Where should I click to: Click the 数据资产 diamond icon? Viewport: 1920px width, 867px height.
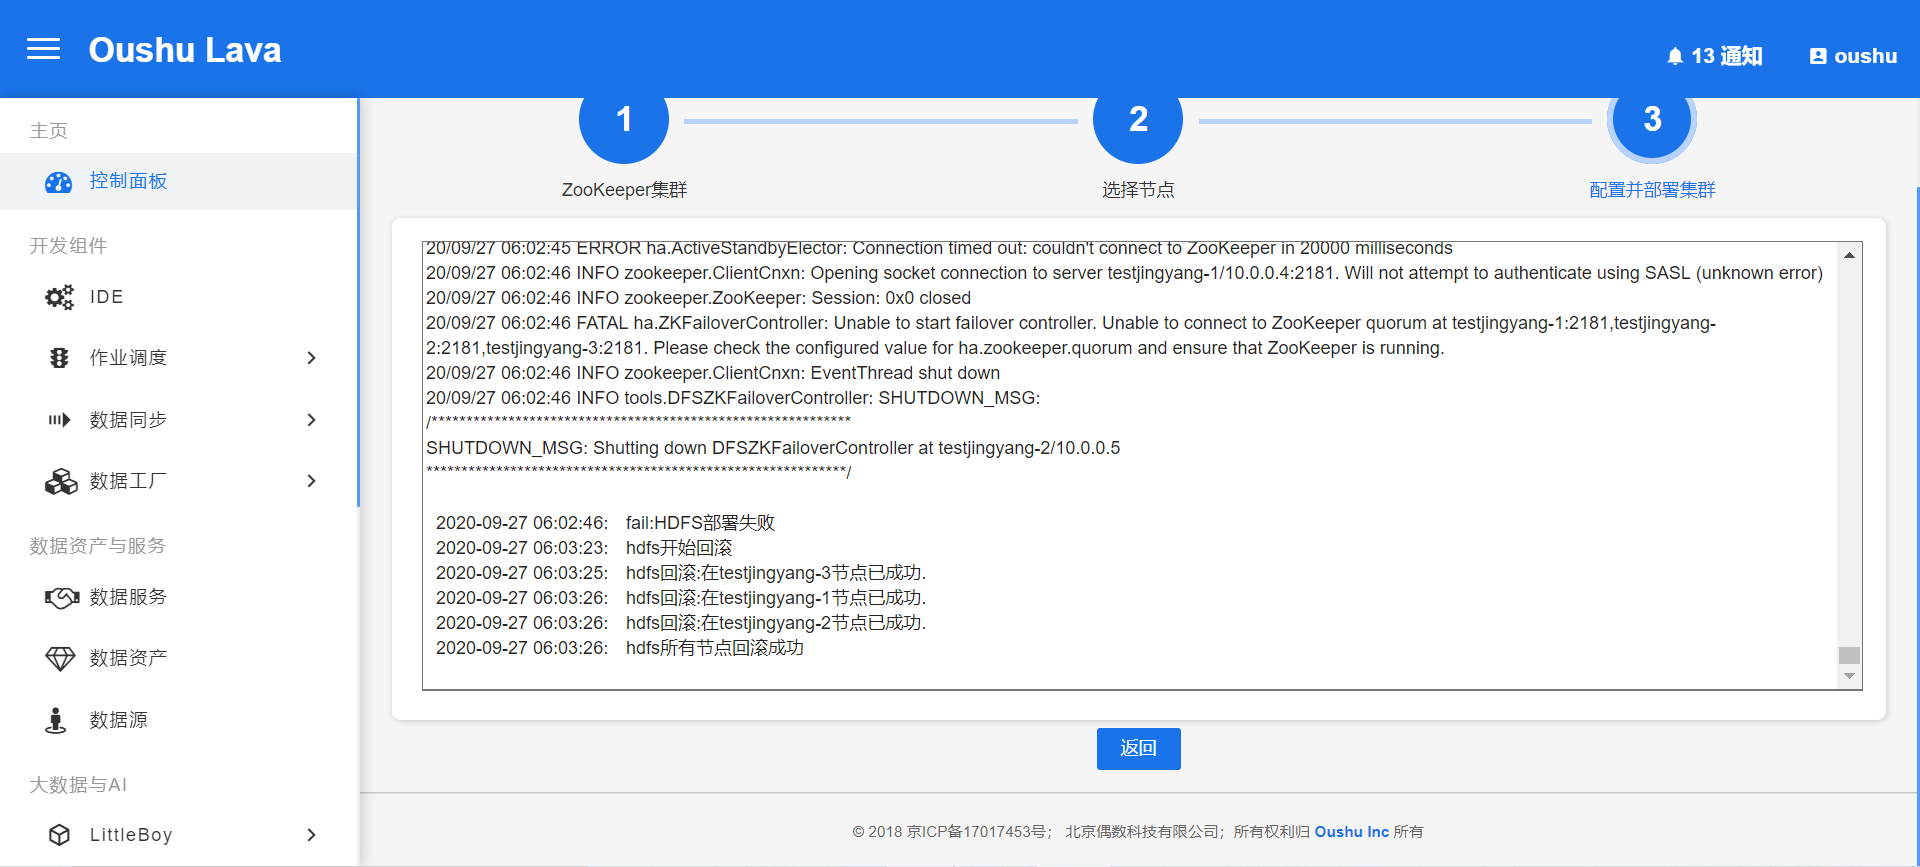60,658
